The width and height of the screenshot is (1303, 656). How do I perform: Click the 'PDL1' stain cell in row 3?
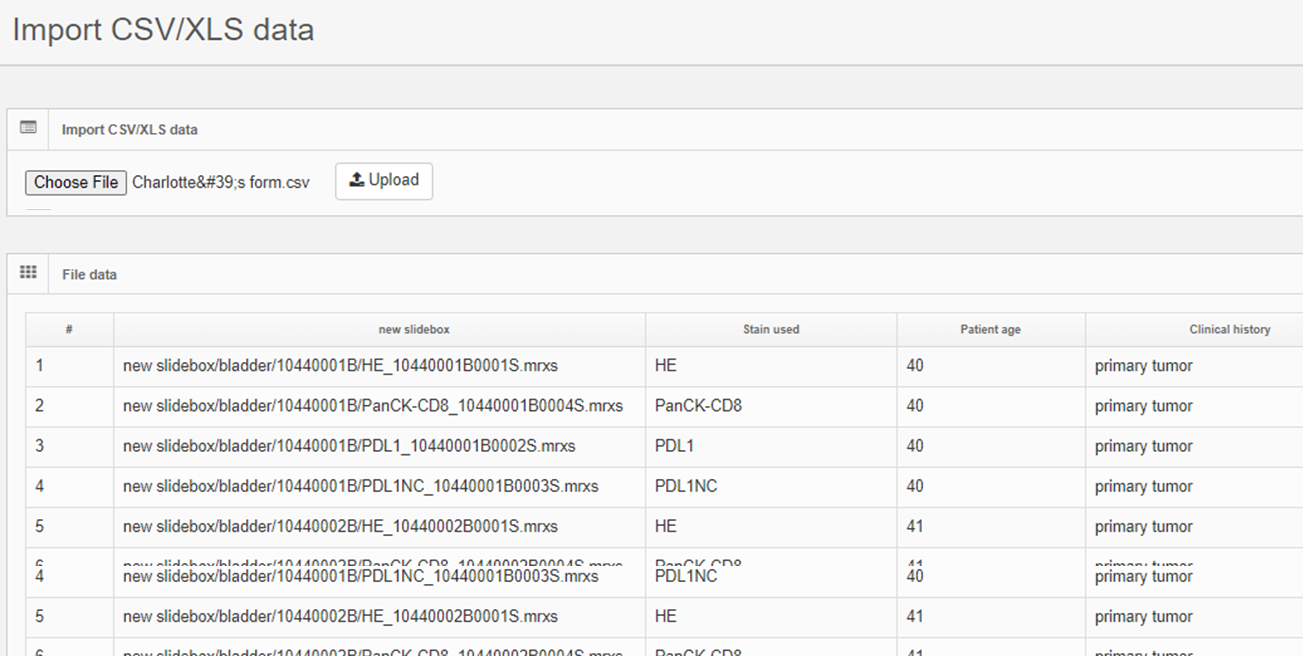point(674,446)
